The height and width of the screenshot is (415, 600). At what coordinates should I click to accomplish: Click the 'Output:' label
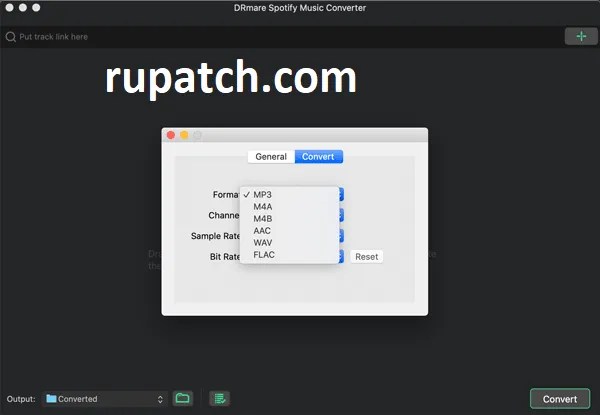(21, 399)
